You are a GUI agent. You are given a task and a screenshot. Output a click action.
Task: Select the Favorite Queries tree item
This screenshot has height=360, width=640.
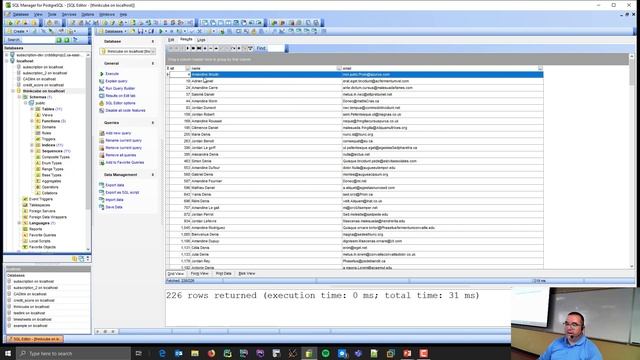(x=42, y=235)
